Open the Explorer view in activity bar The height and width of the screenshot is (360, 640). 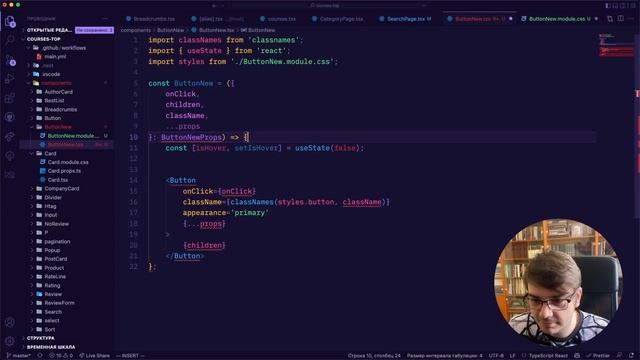click(x=10, y=21)
